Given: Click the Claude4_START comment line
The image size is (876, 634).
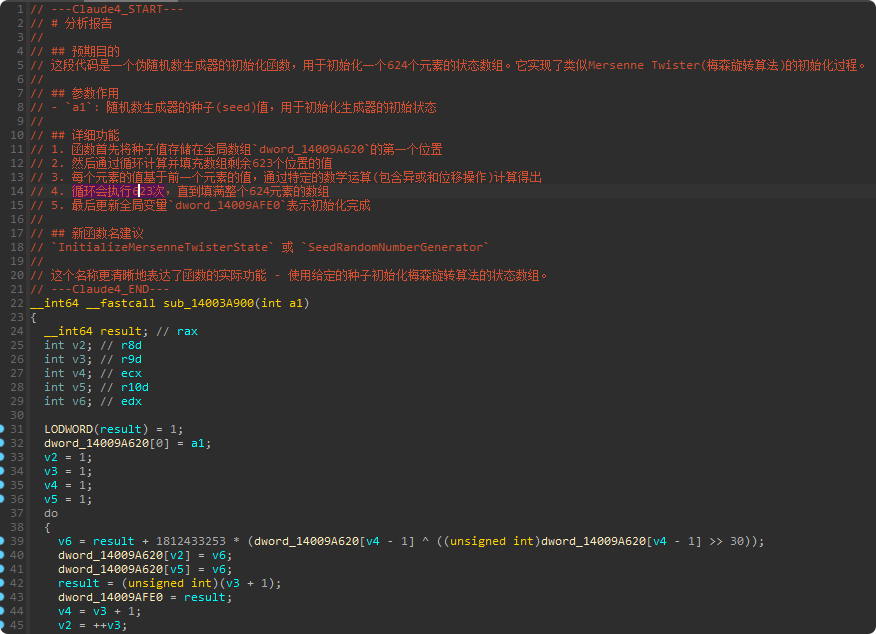Looking at the screenshot, I should coord(106,9).
